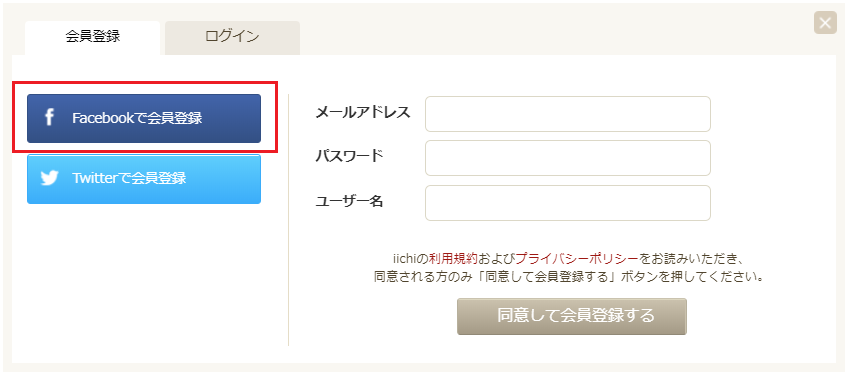Switch to the ログイン tab
The image size is (848, 377).
[232, 37]
